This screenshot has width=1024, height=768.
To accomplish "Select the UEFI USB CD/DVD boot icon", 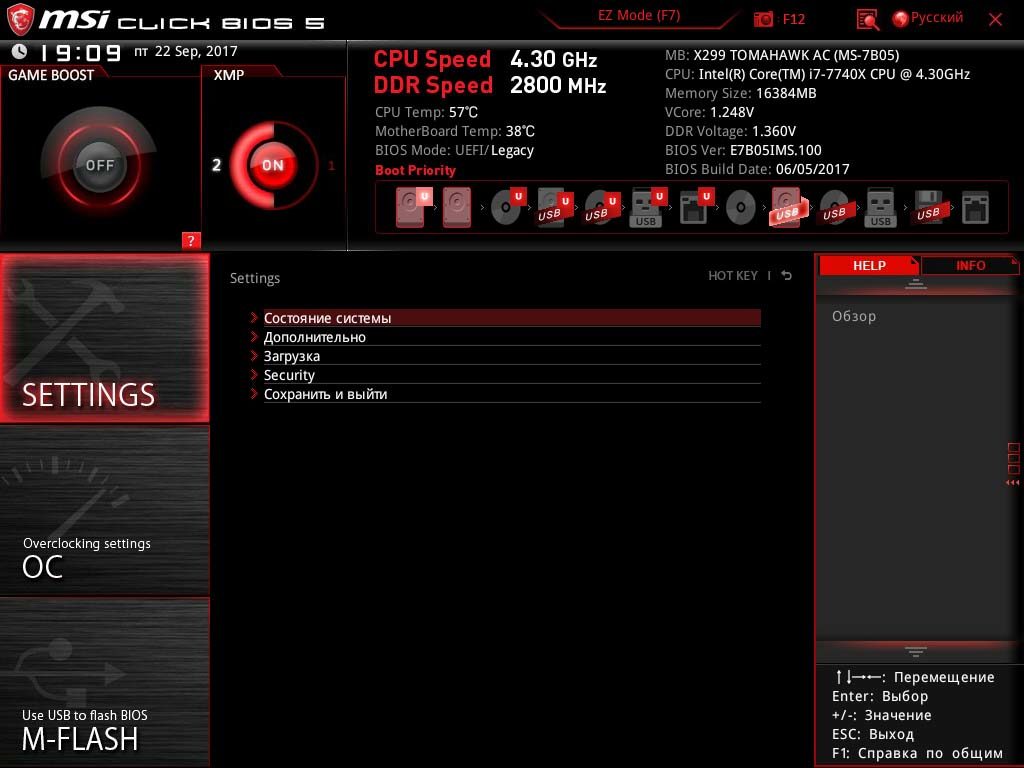I will 600,208.
